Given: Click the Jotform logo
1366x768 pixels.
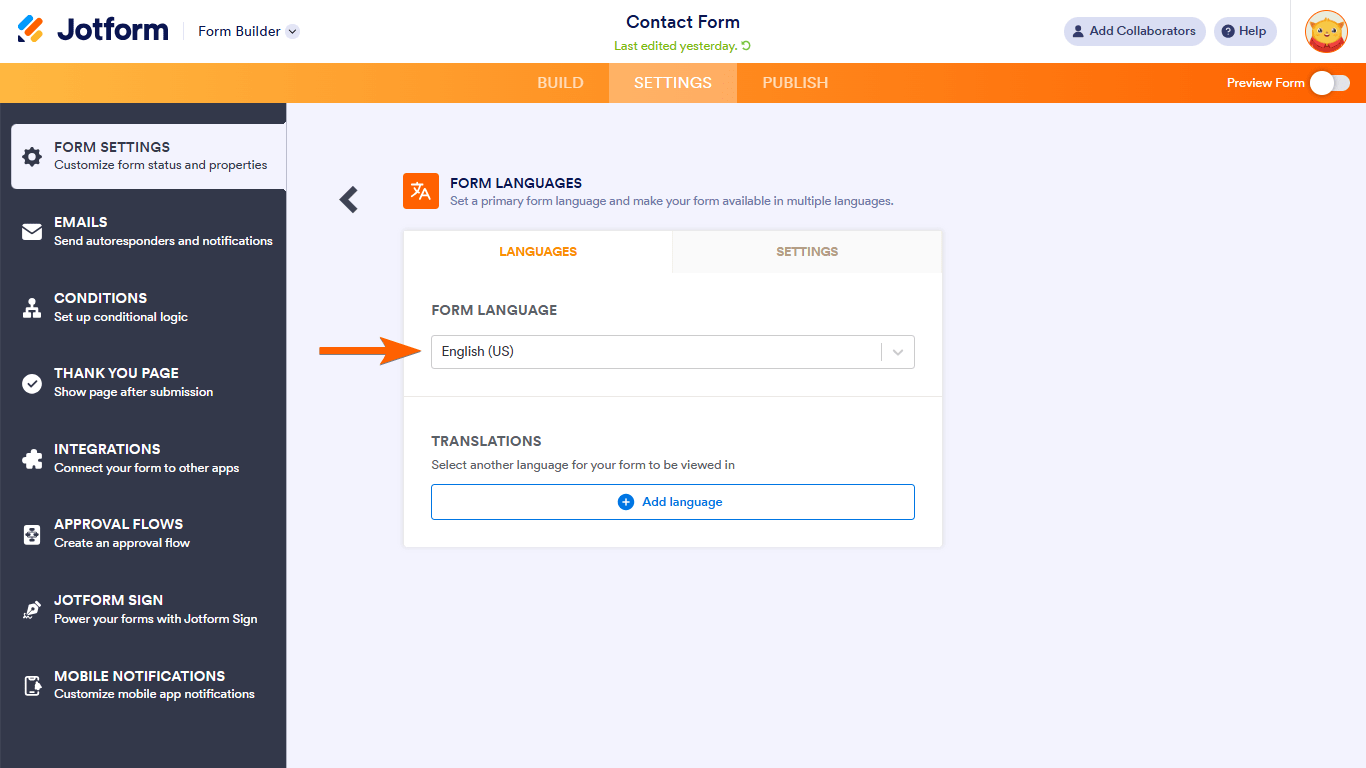Looking at the screenshot, I should point(93,30).
